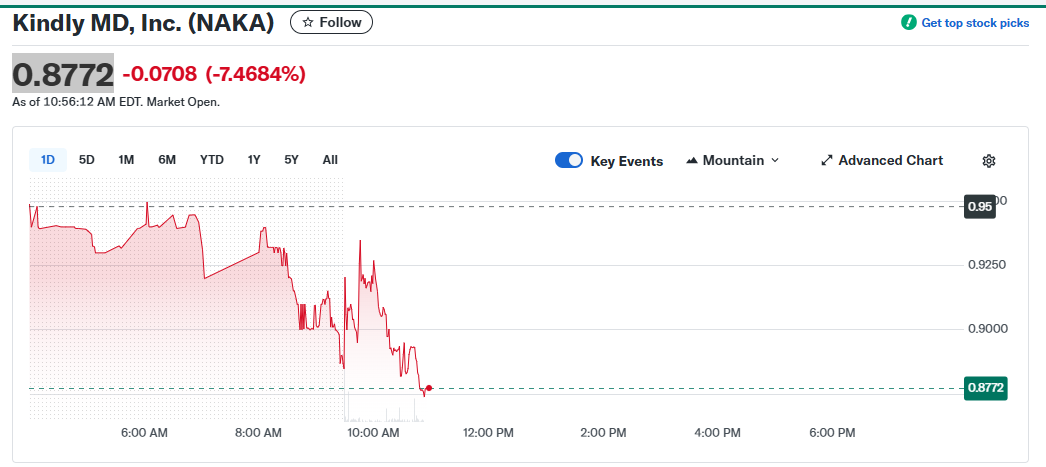The width and height of the screenshot is (1046, 467).
Task: Click the 2:00 PM axis label
Action: [603, 433]
